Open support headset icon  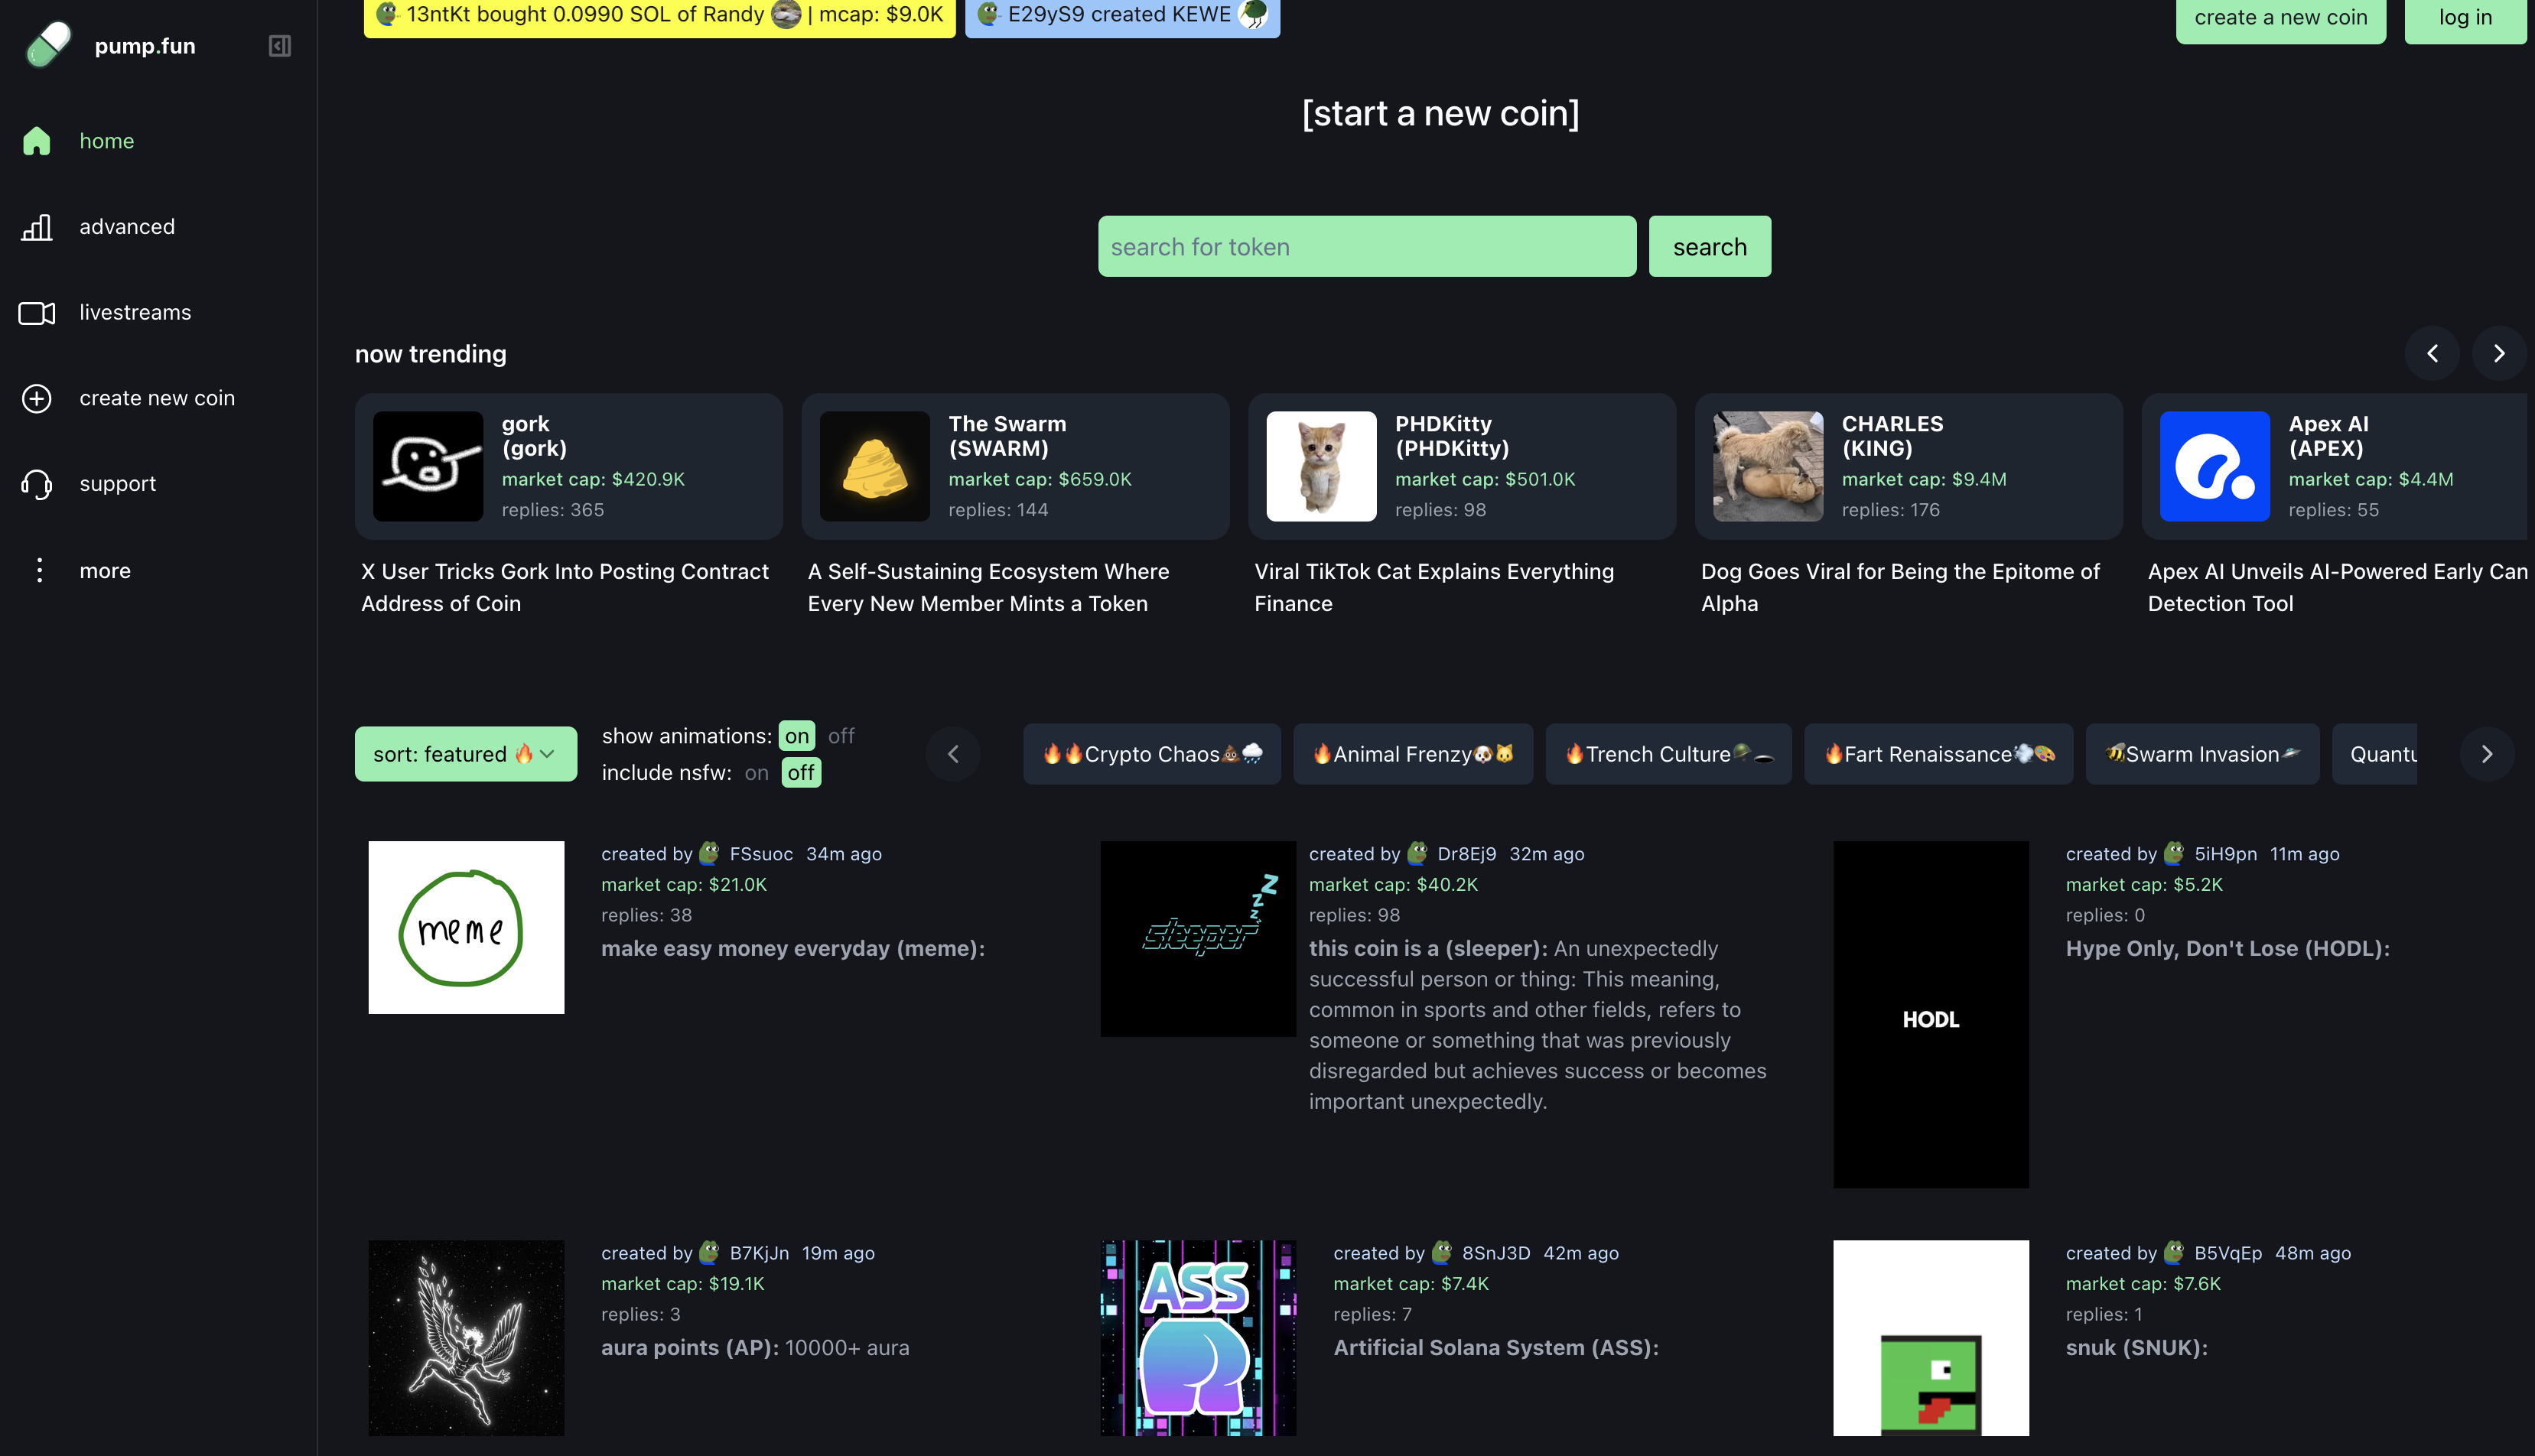click(x=37, y=484)
